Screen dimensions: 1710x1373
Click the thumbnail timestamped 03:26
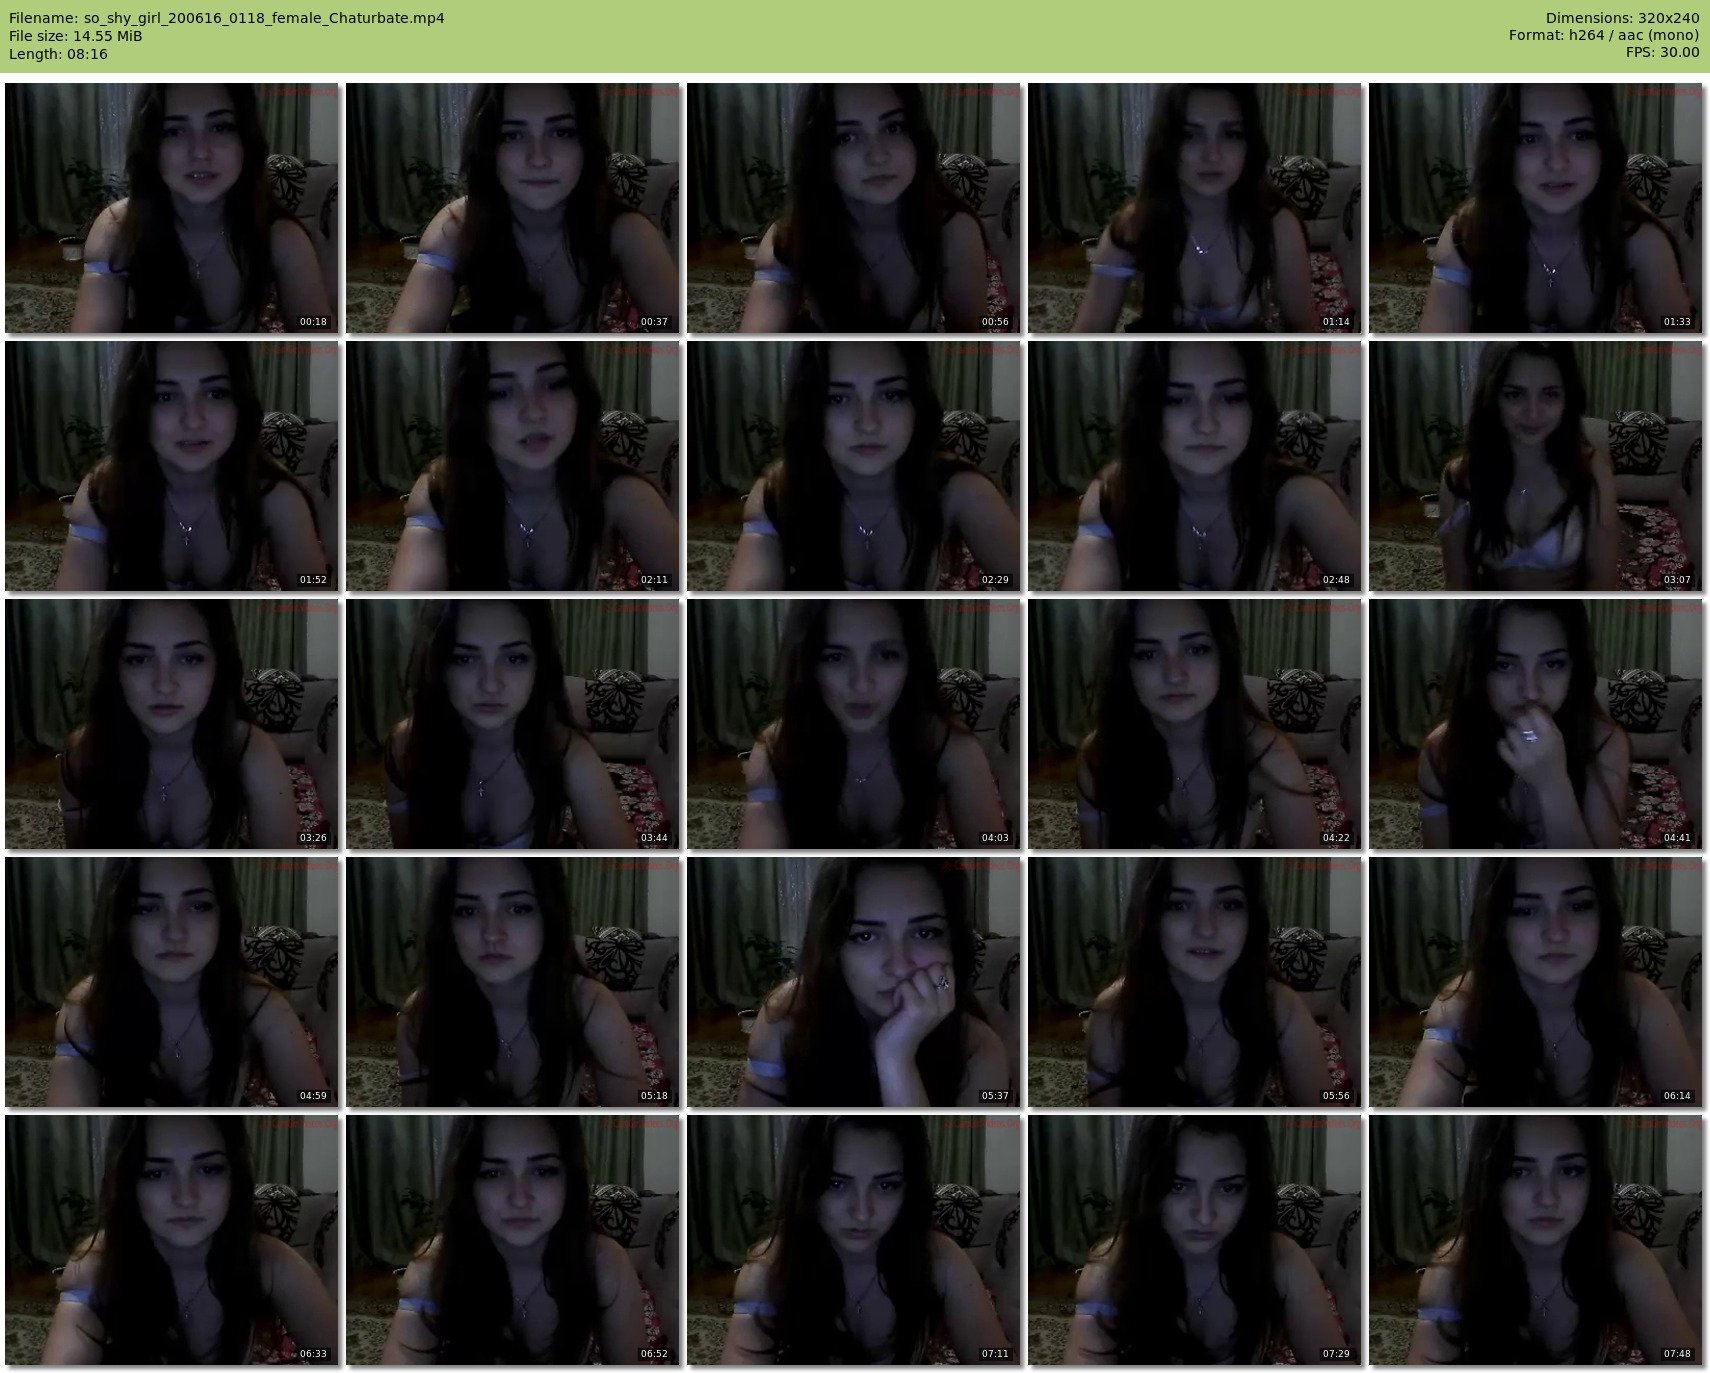[x=172, y=724]
